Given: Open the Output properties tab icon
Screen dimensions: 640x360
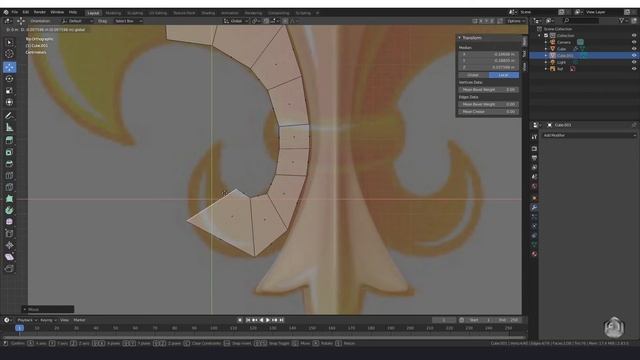Looking at the screenshot, I should tap(534, 158).
